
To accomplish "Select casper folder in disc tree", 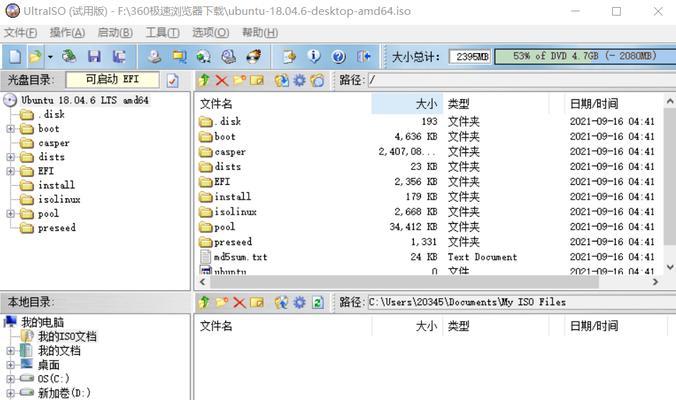I will [x=54, y=143].
